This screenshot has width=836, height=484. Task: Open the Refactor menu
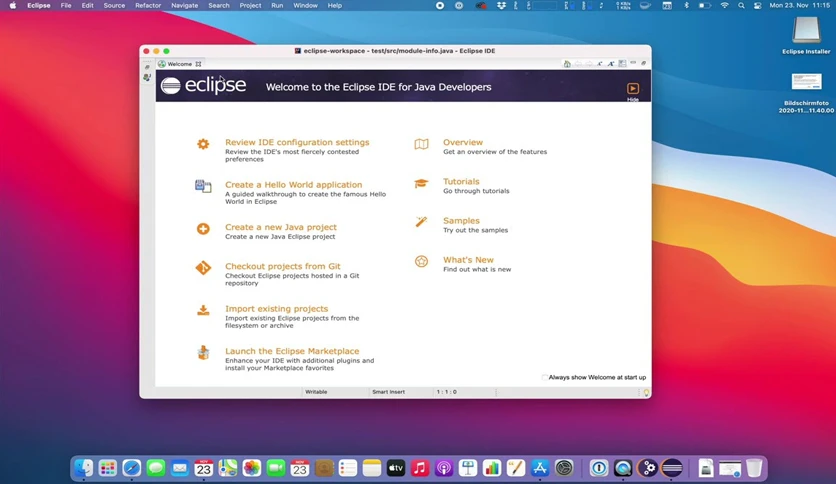(148, 5)
